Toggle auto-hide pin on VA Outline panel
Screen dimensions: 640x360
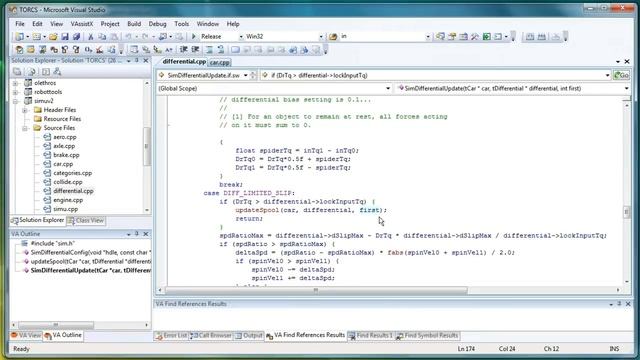137,234
